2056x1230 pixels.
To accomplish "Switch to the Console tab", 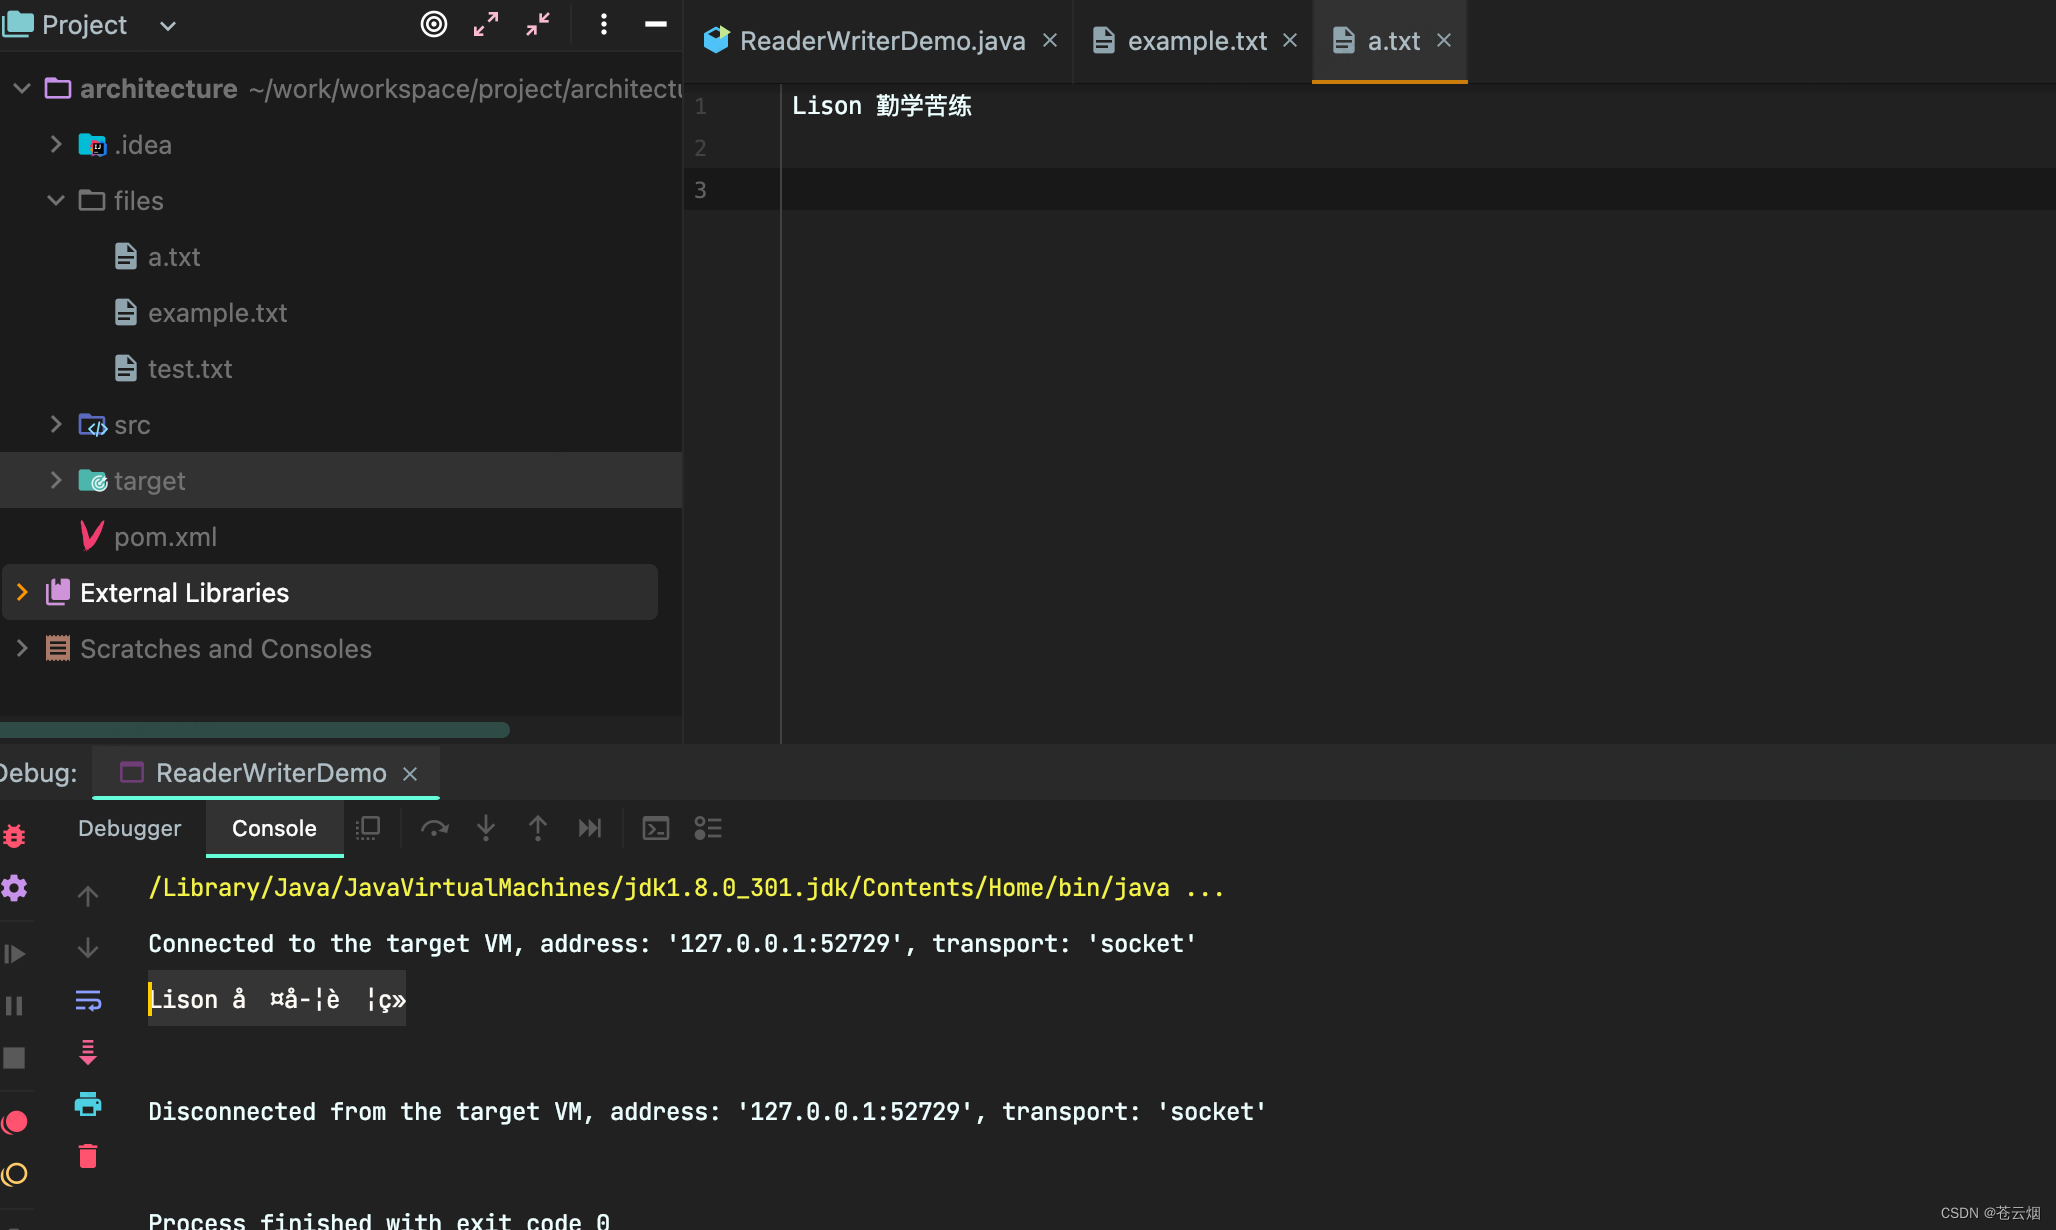I will pos(274,828).
